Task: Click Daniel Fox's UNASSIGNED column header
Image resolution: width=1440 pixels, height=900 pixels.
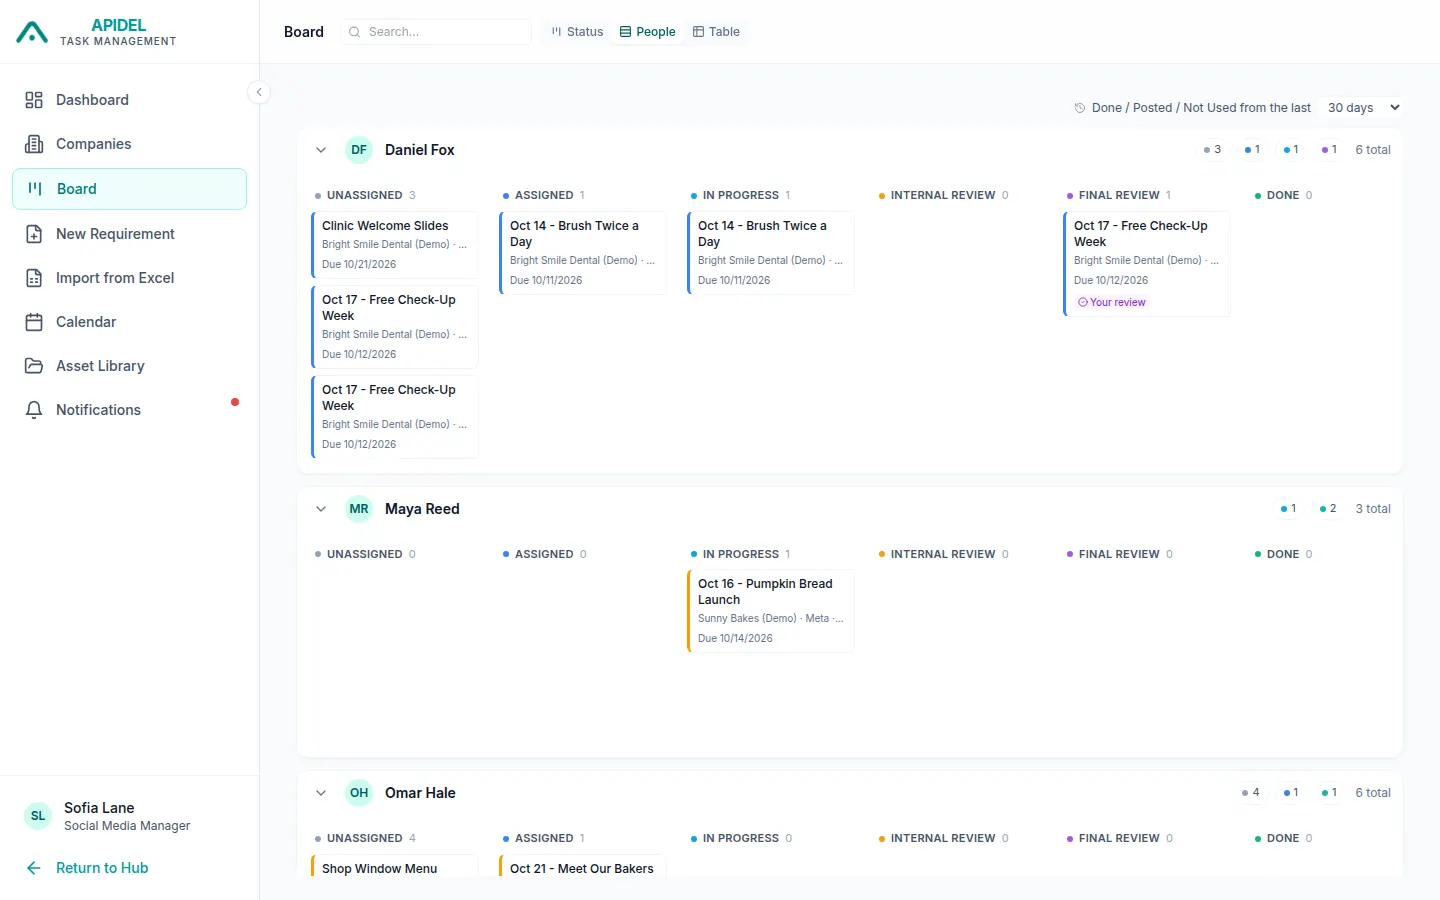Action: click(x=365, y=195)
